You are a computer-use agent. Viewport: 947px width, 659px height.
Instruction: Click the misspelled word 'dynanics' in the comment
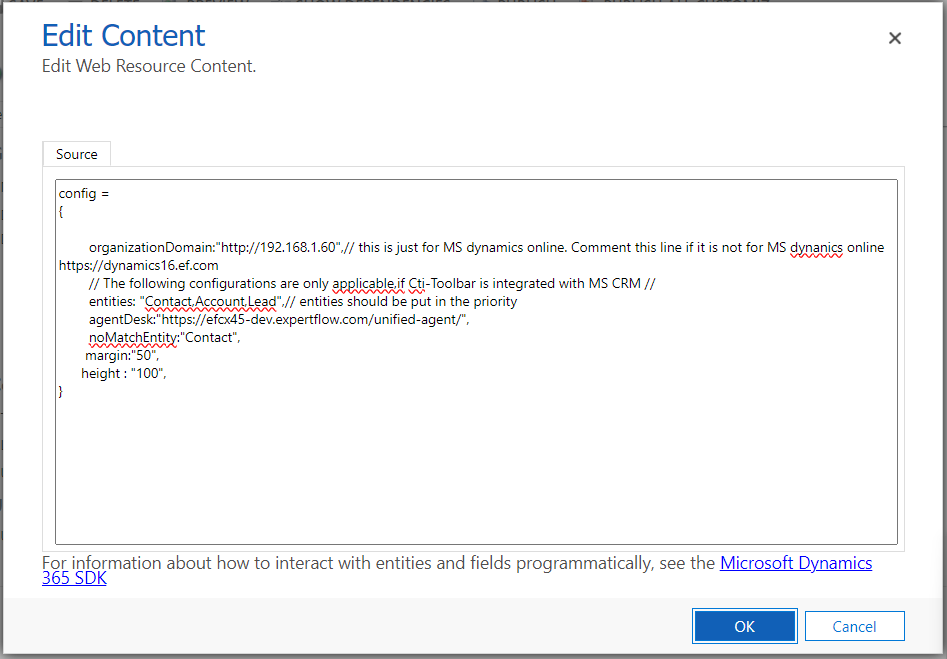point(816,247)
